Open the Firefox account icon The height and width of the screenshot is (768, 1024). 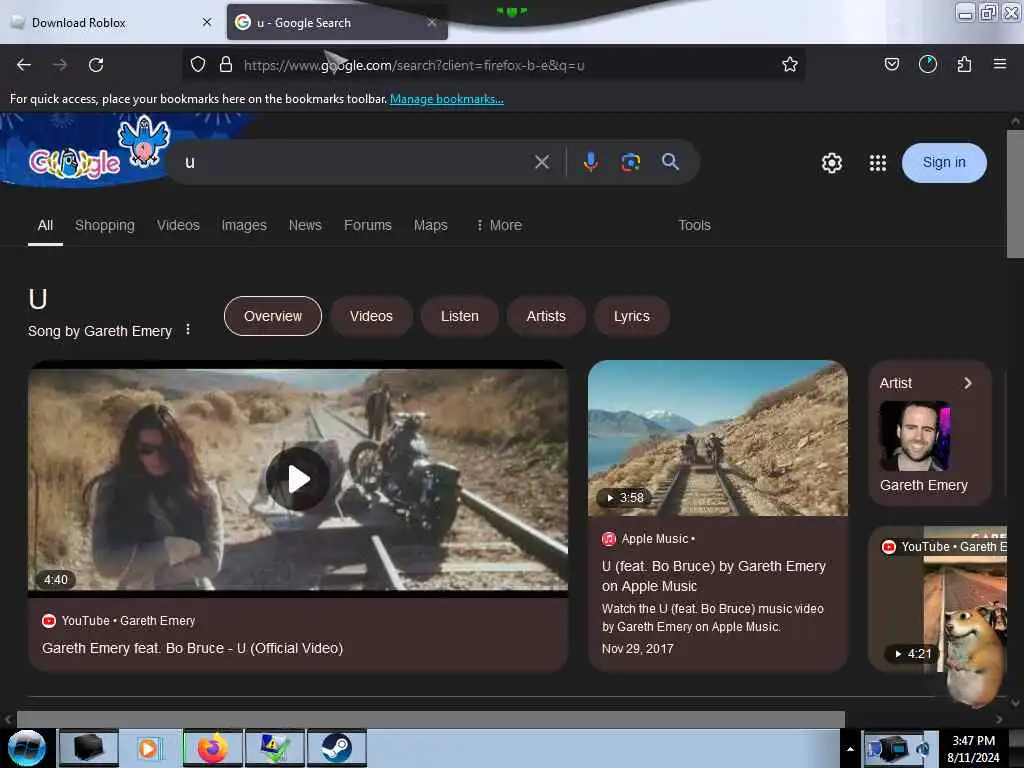[x=927, y=64]
